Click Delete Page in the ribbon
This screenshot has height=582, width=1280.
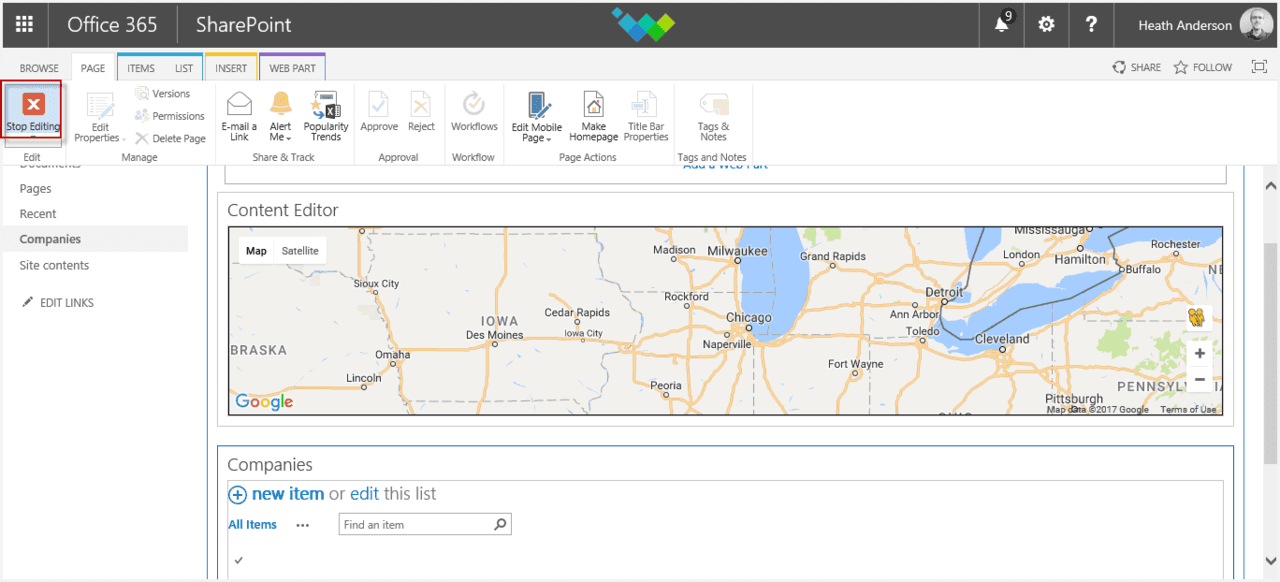[x=170, y=138]
